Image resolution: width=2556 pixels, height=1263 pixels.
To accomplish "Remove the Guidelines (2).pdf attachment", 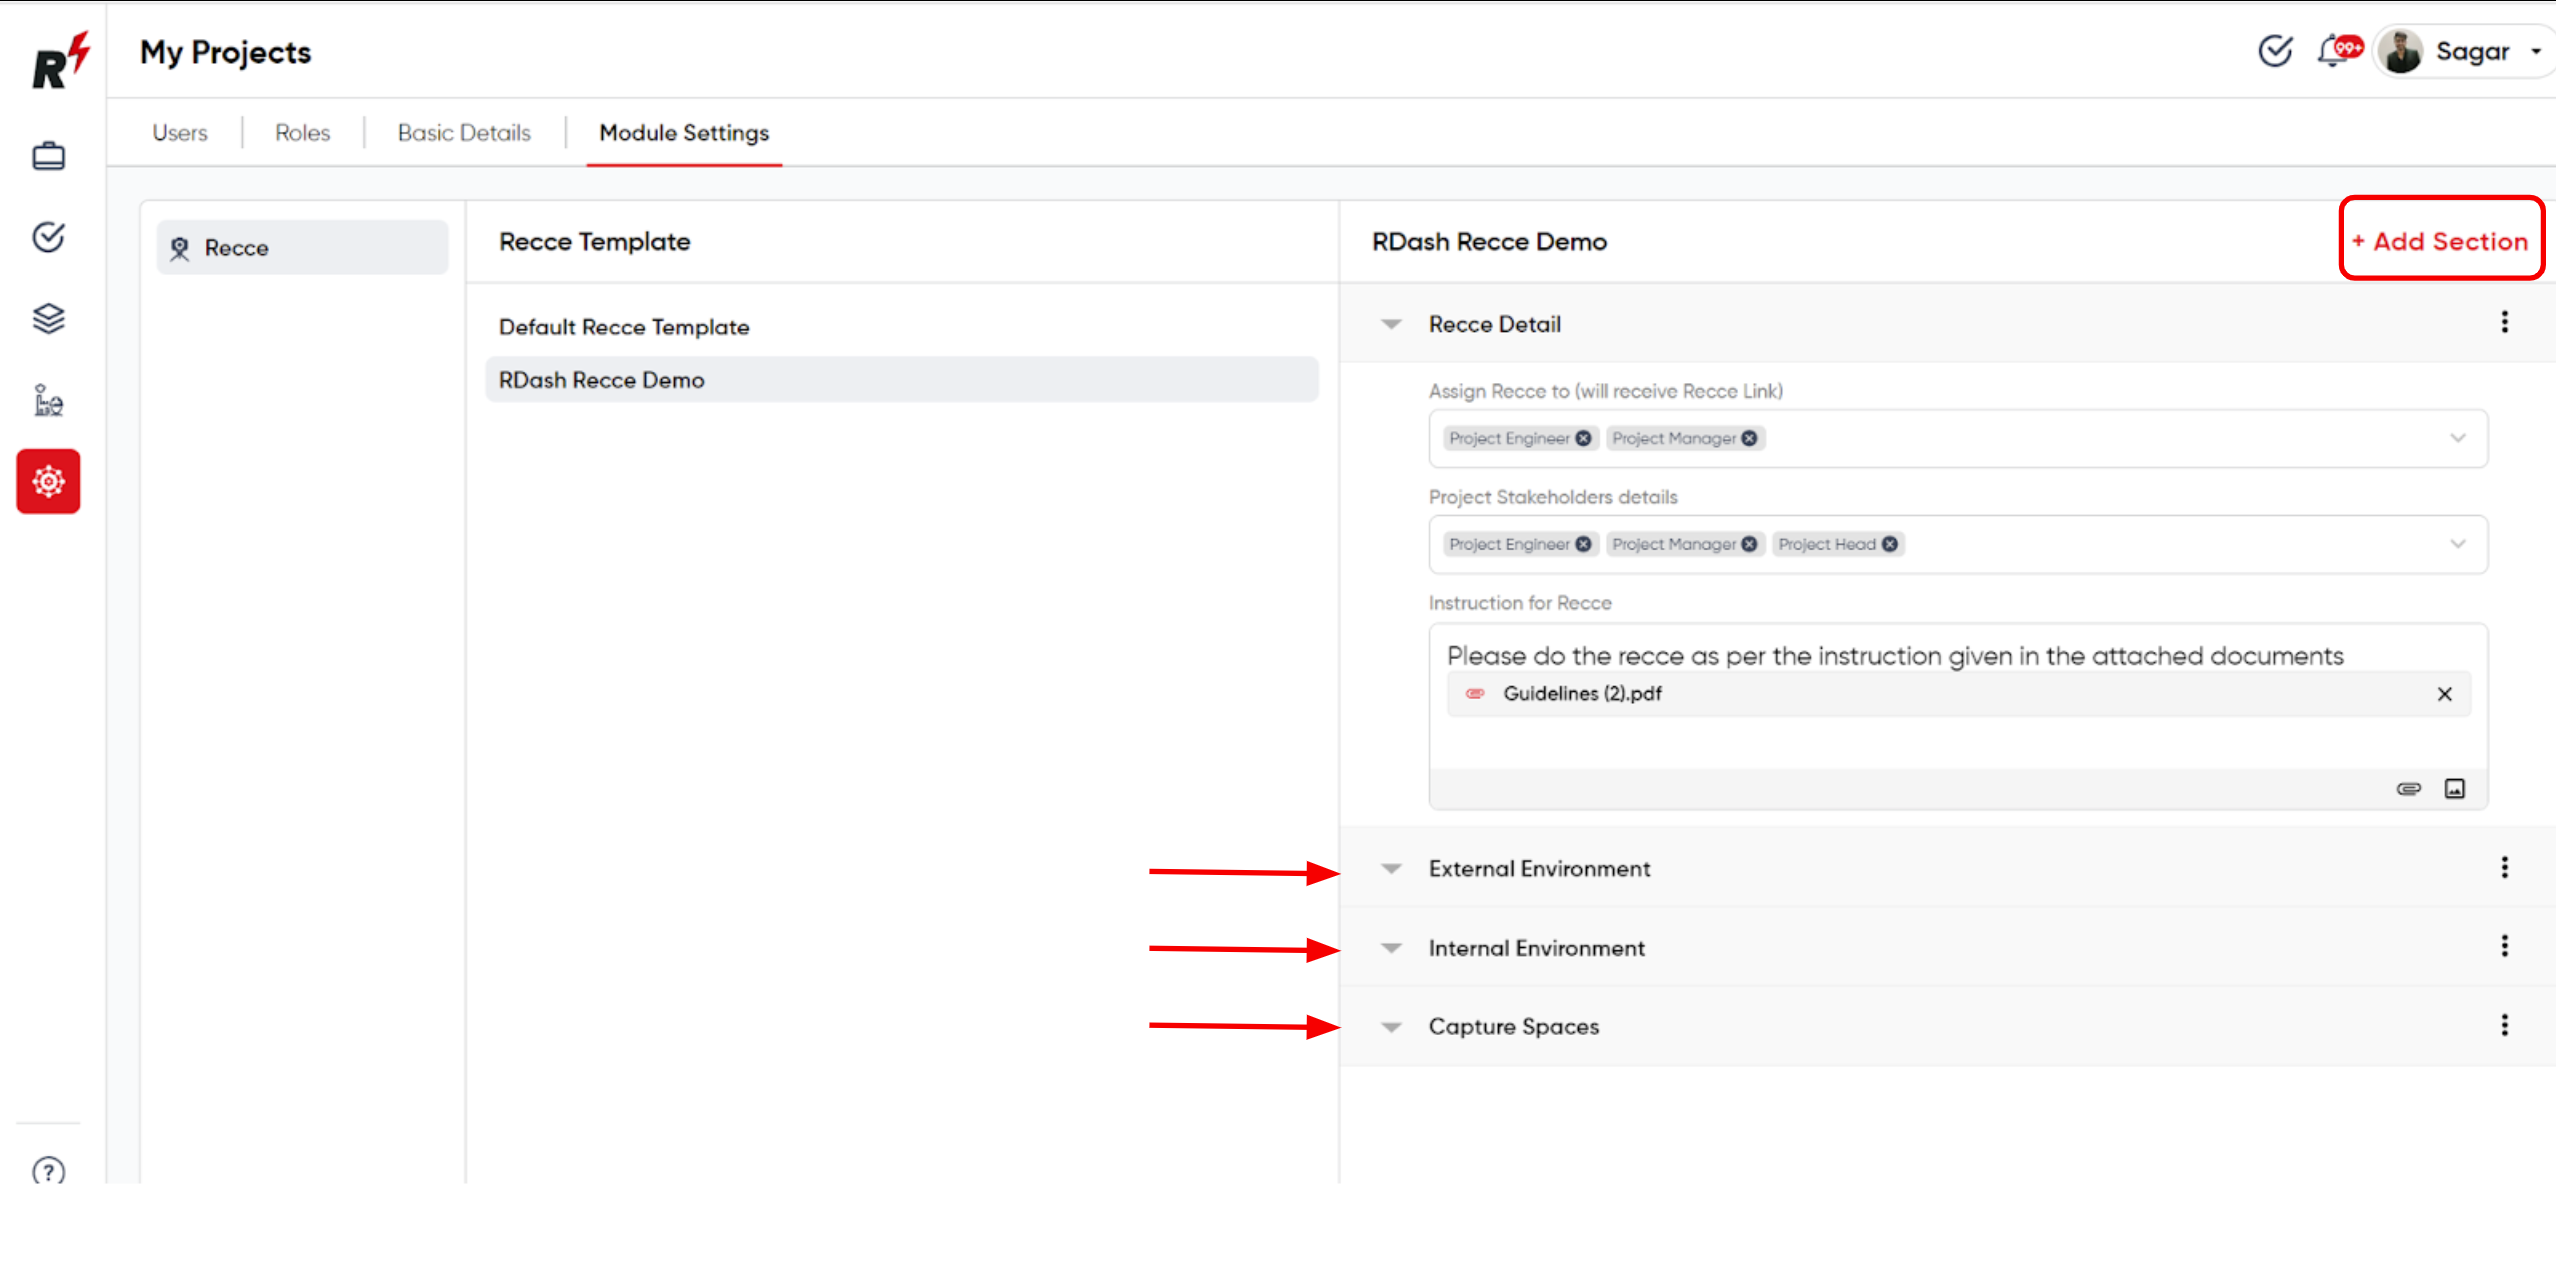I will click(x=2444, y=694).
